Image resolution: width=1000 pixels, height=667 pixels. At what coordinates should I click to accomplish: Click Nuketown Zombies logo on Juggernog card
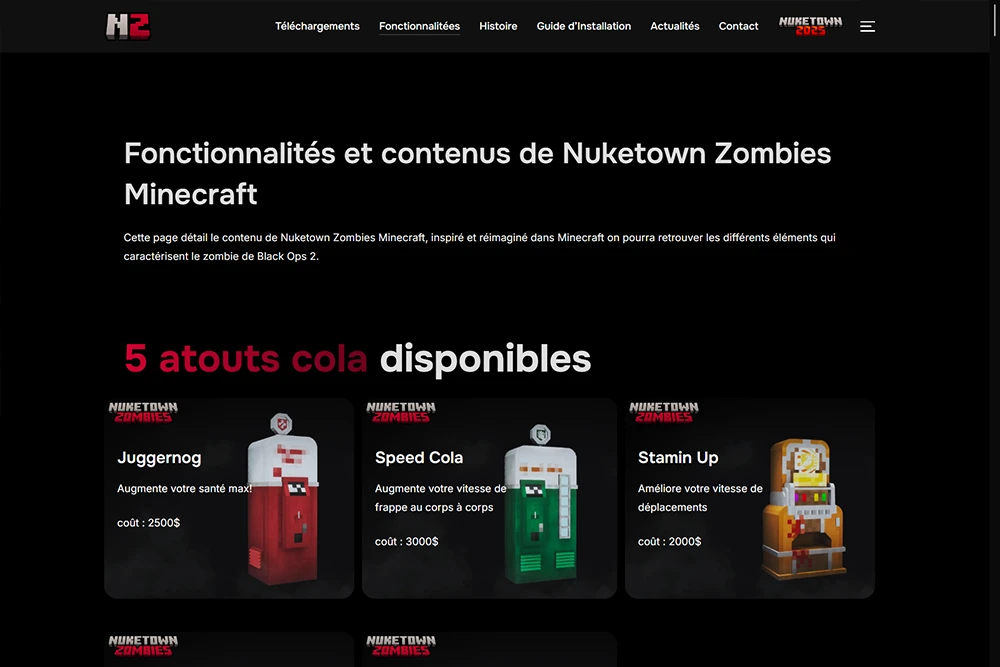[143, 412]
